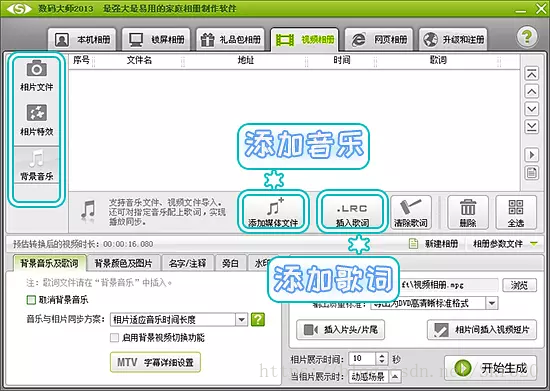Image resolution: width=550 pixels, height=391 pixels.
Task: Open the output quality format dropdown
Action: (x=434, y=303)
